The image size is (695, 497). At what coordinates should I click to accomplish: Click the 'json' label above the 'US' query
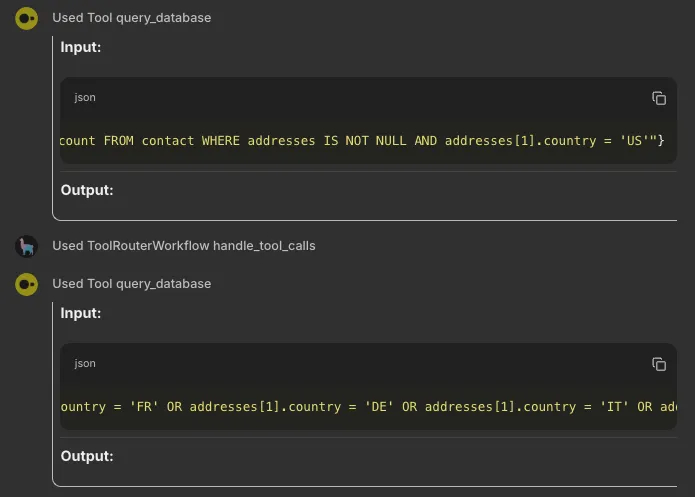(x=85, y=97)
